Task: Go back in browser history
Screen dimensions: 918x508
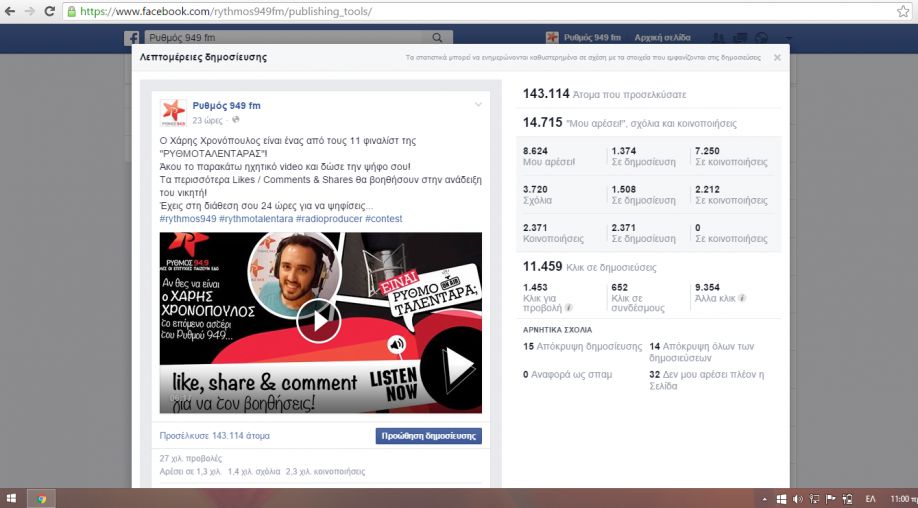Action: coord(10,11)
